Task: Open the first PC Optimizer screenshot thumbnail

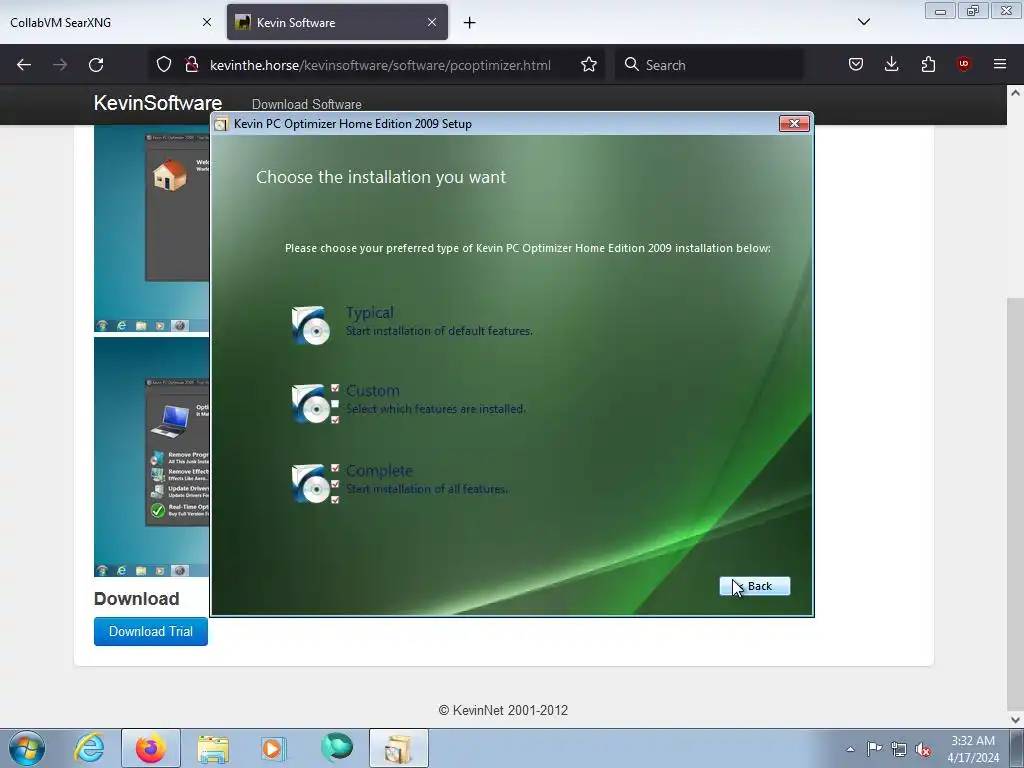Action: (x=152, y=229)
